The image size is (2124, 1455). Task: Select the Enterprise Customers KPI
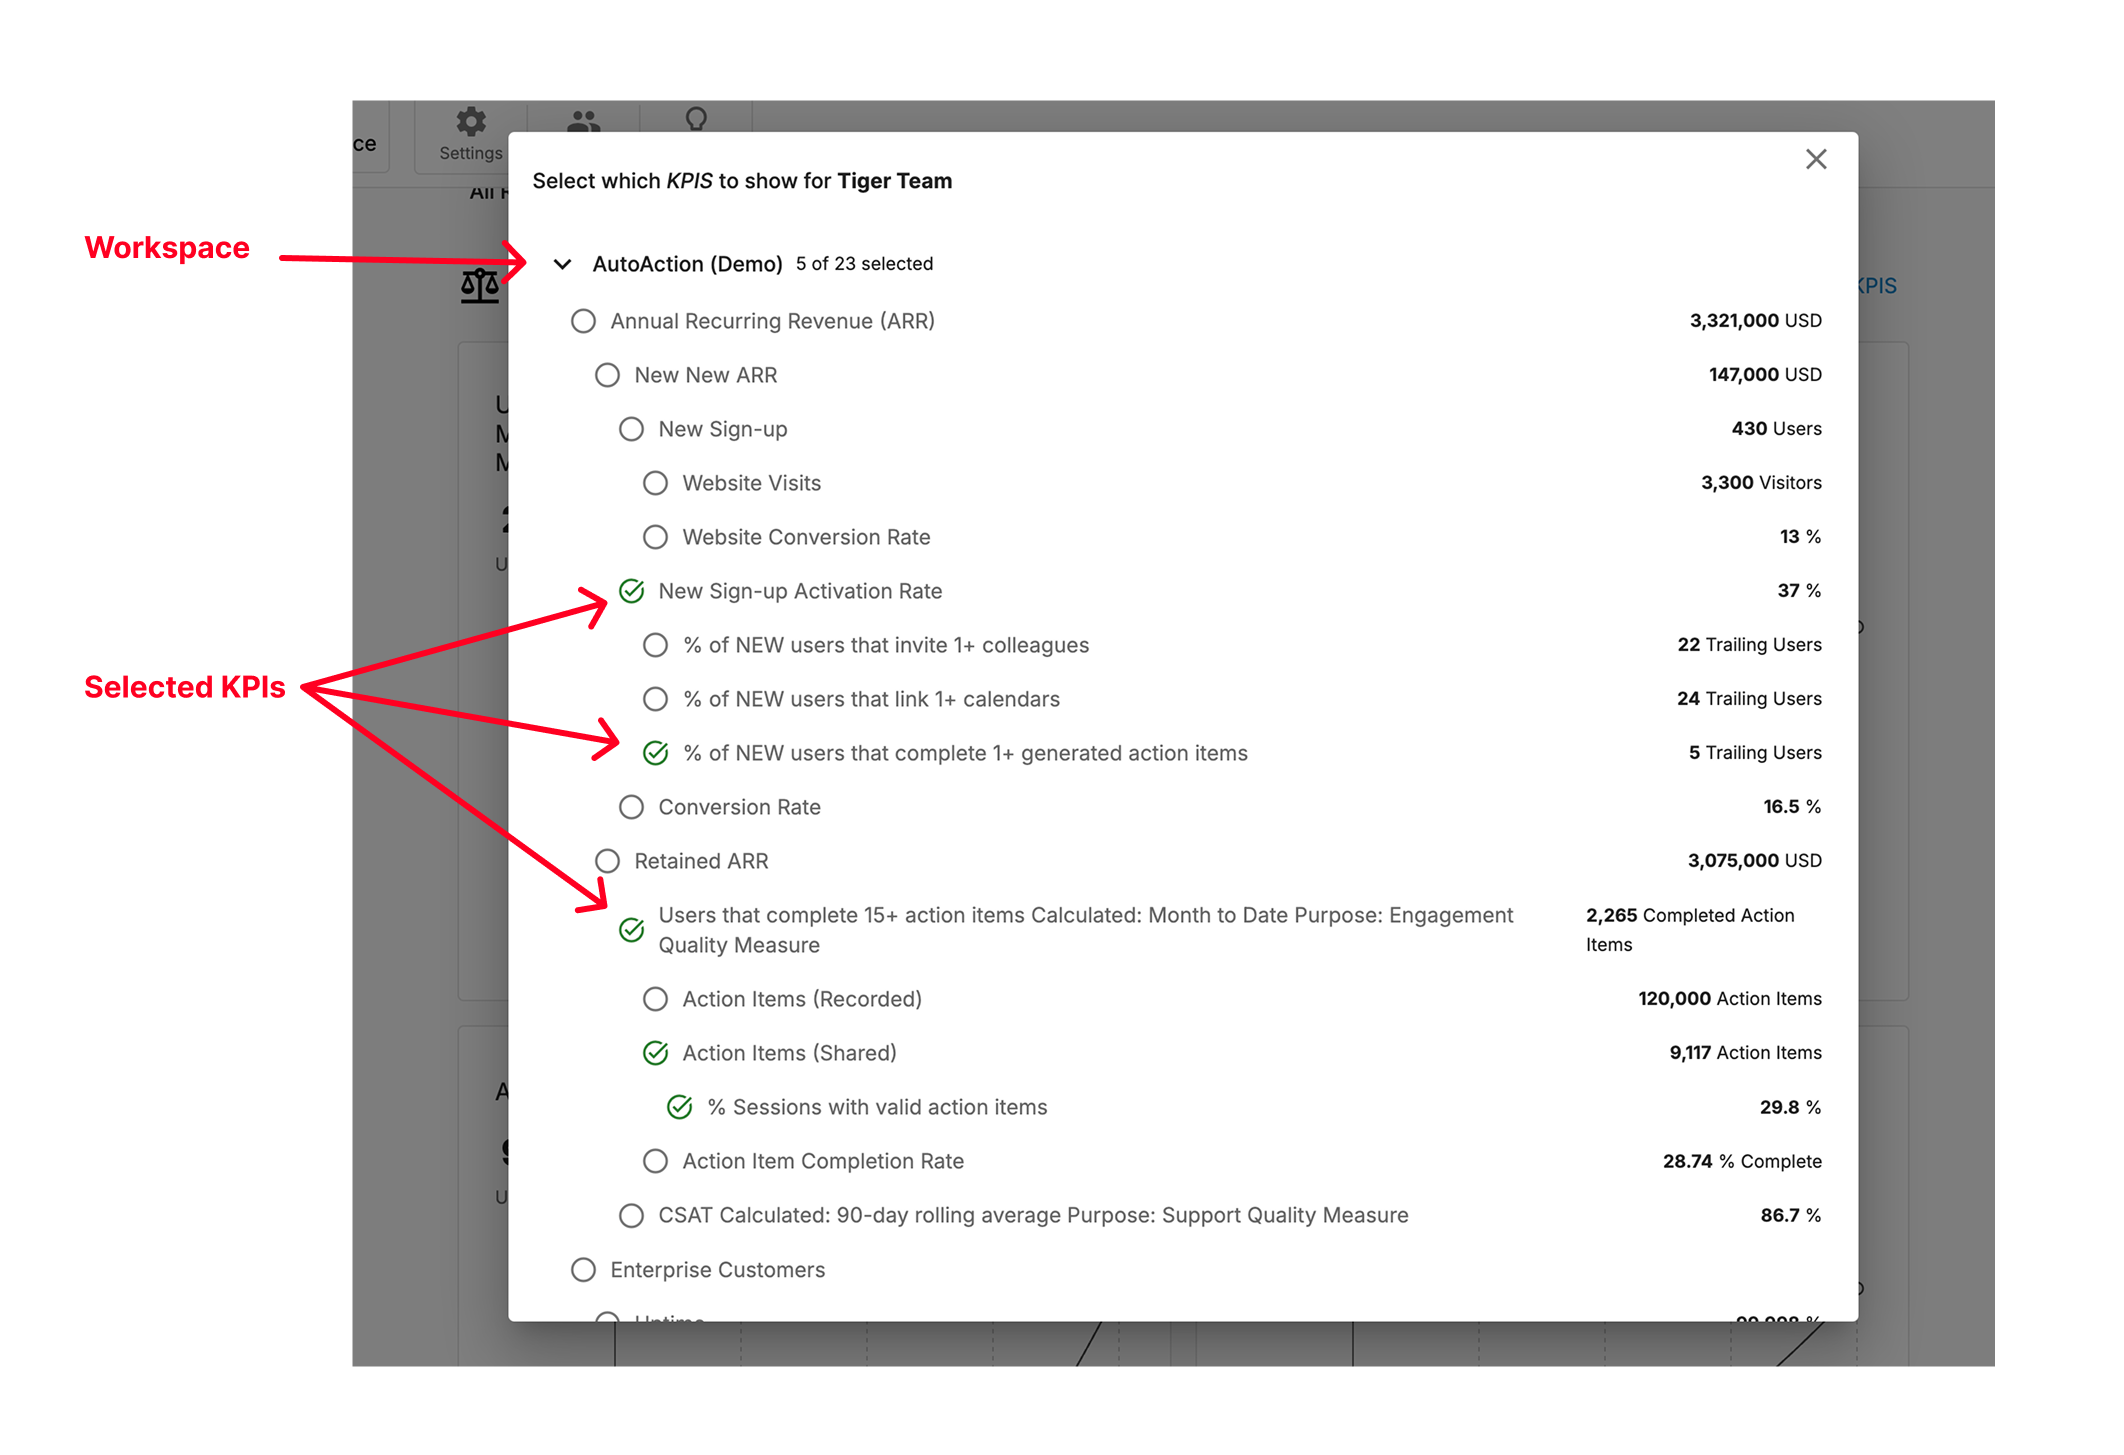click(583, 1270)
